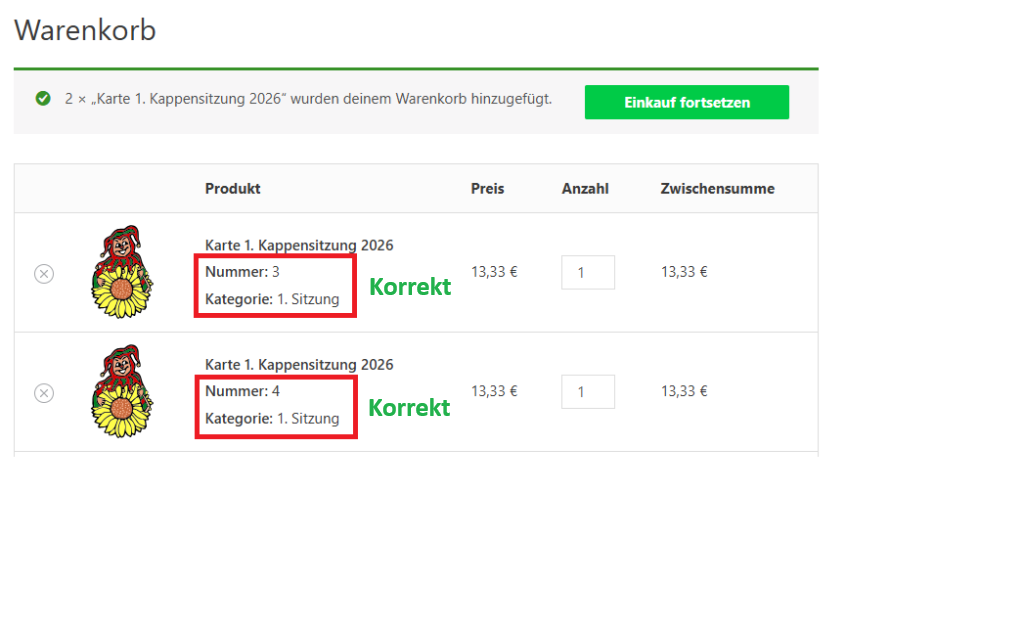The width and height of the screenshot is (1024, 627).
Task: Click the Zwischensumme value for ticket Nummer 4
Action: coord(684,391)
